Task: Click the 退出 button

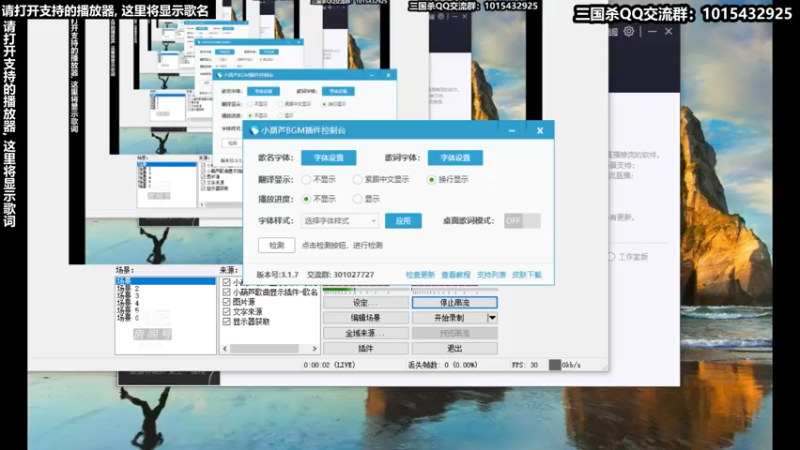Action: point(455,348)
